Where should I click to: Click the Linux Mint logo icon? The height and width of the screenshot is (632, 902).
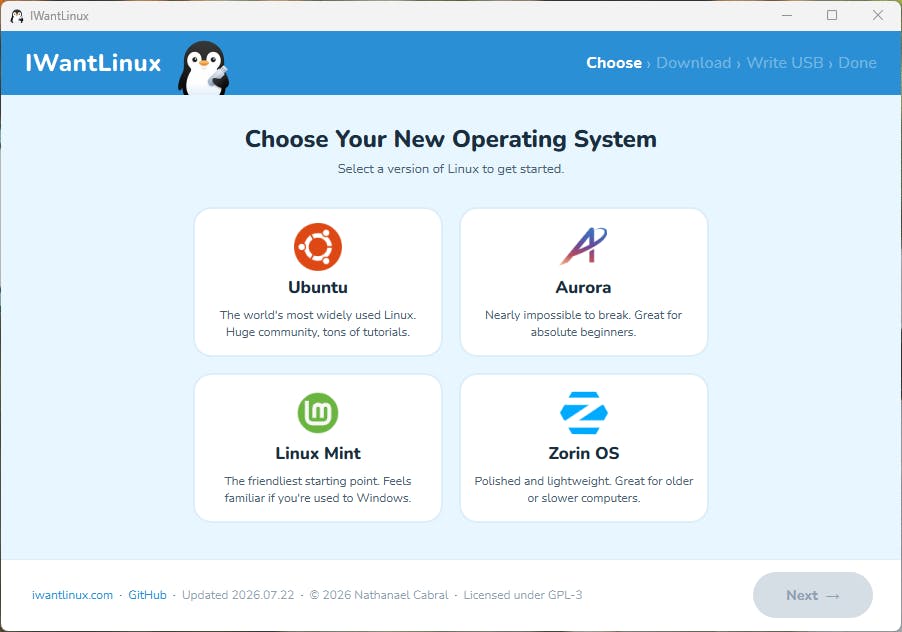(318, 412)
